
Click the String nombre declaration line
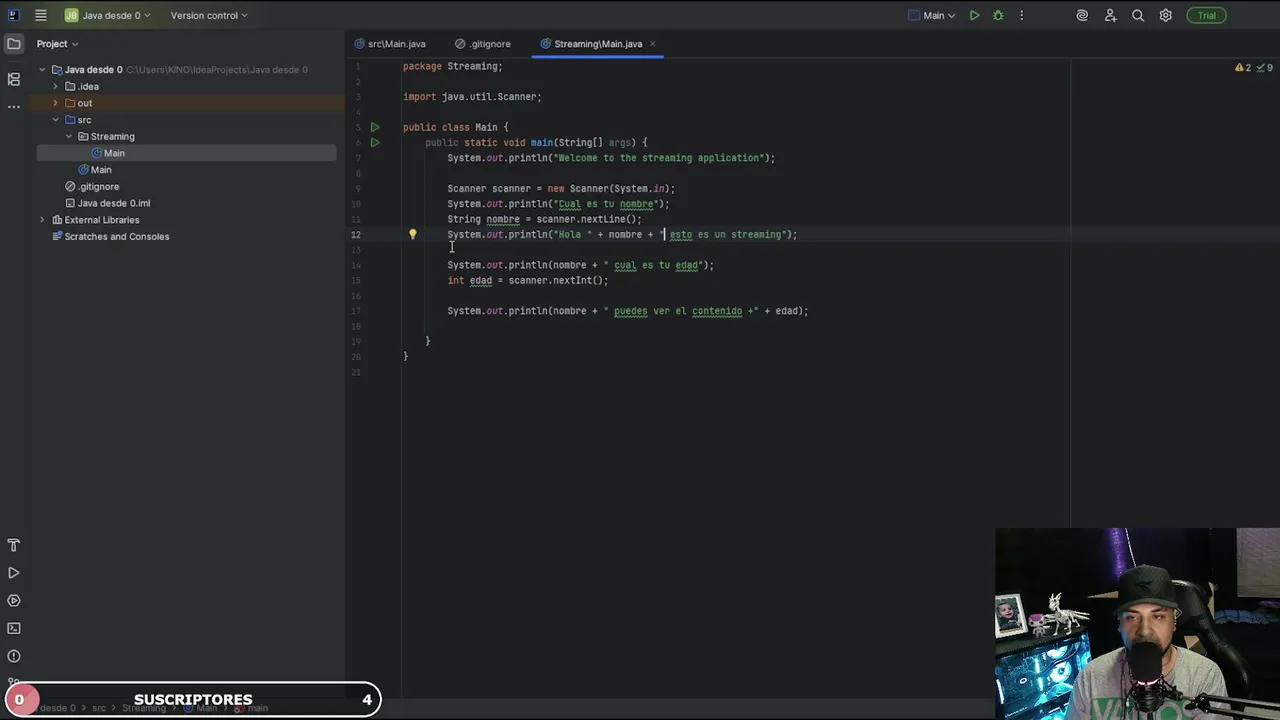pyautogui.click(x=544, y=219)
